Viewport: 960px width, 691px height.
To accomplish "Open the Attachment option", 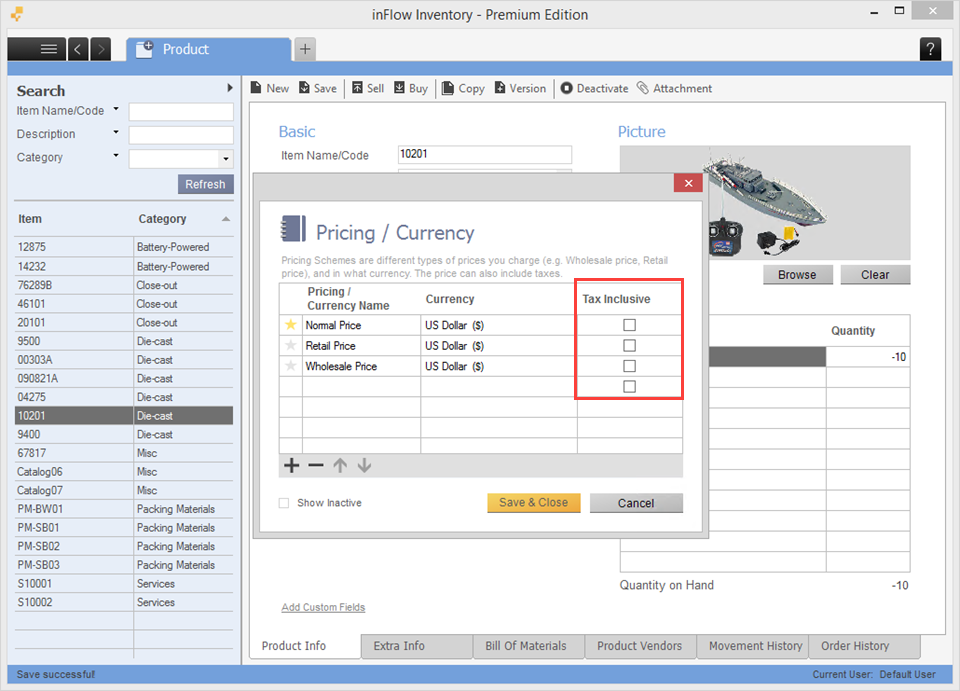I will 674,88.
